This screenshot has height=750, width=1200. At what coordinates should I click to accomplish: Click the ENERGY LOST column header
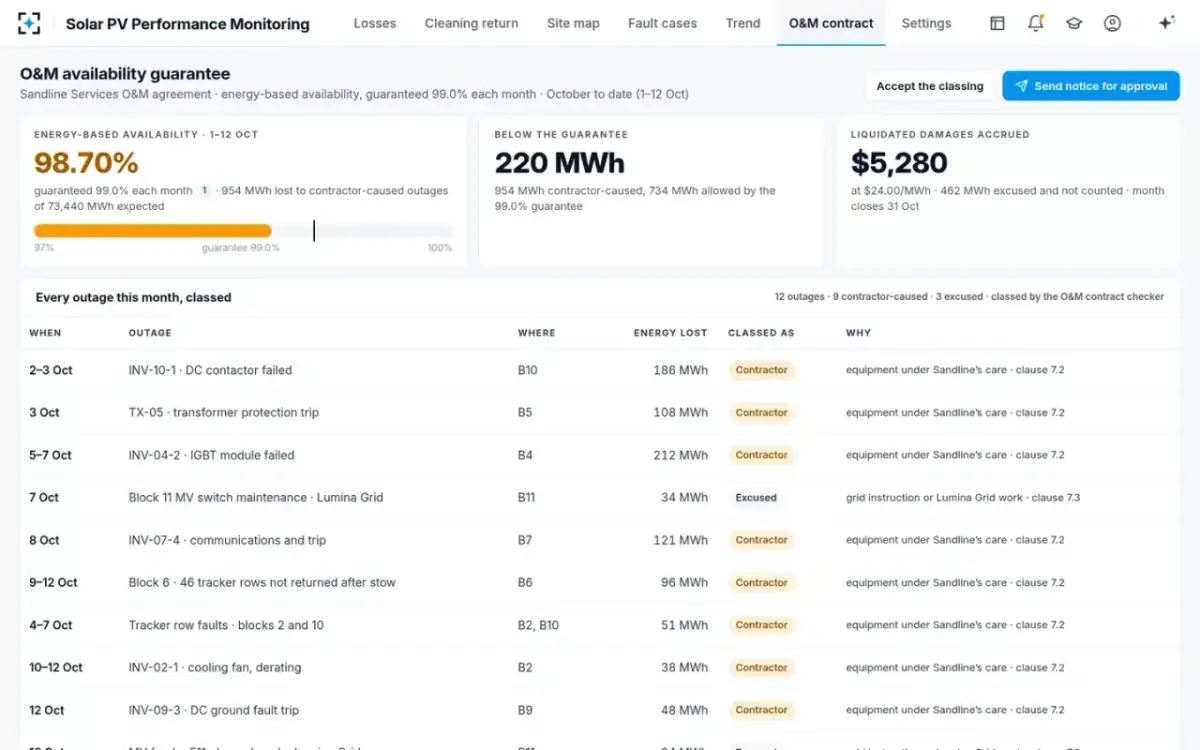(670, 333)
